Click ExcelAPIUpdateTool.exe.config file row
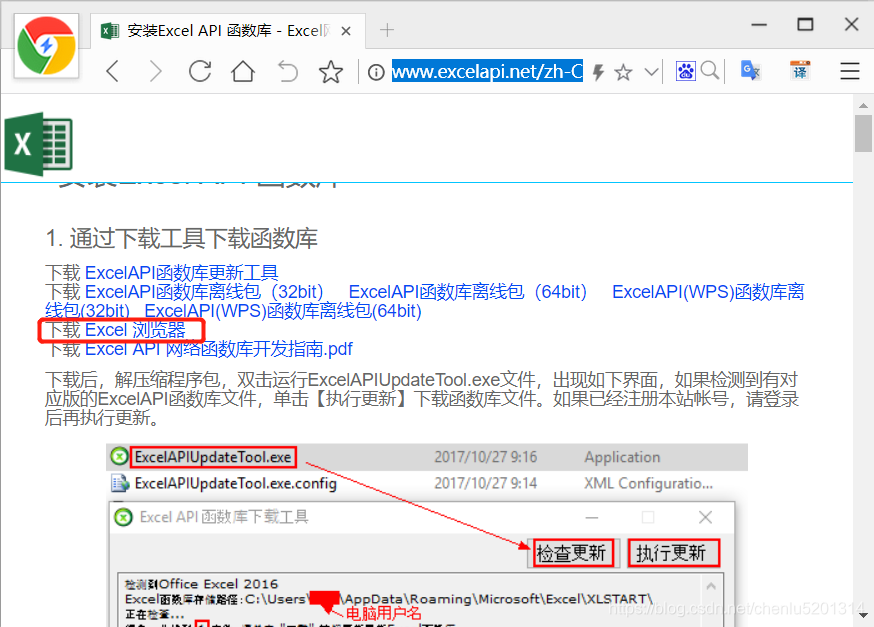This screenshot has height=627, width=874. [427, 483]
